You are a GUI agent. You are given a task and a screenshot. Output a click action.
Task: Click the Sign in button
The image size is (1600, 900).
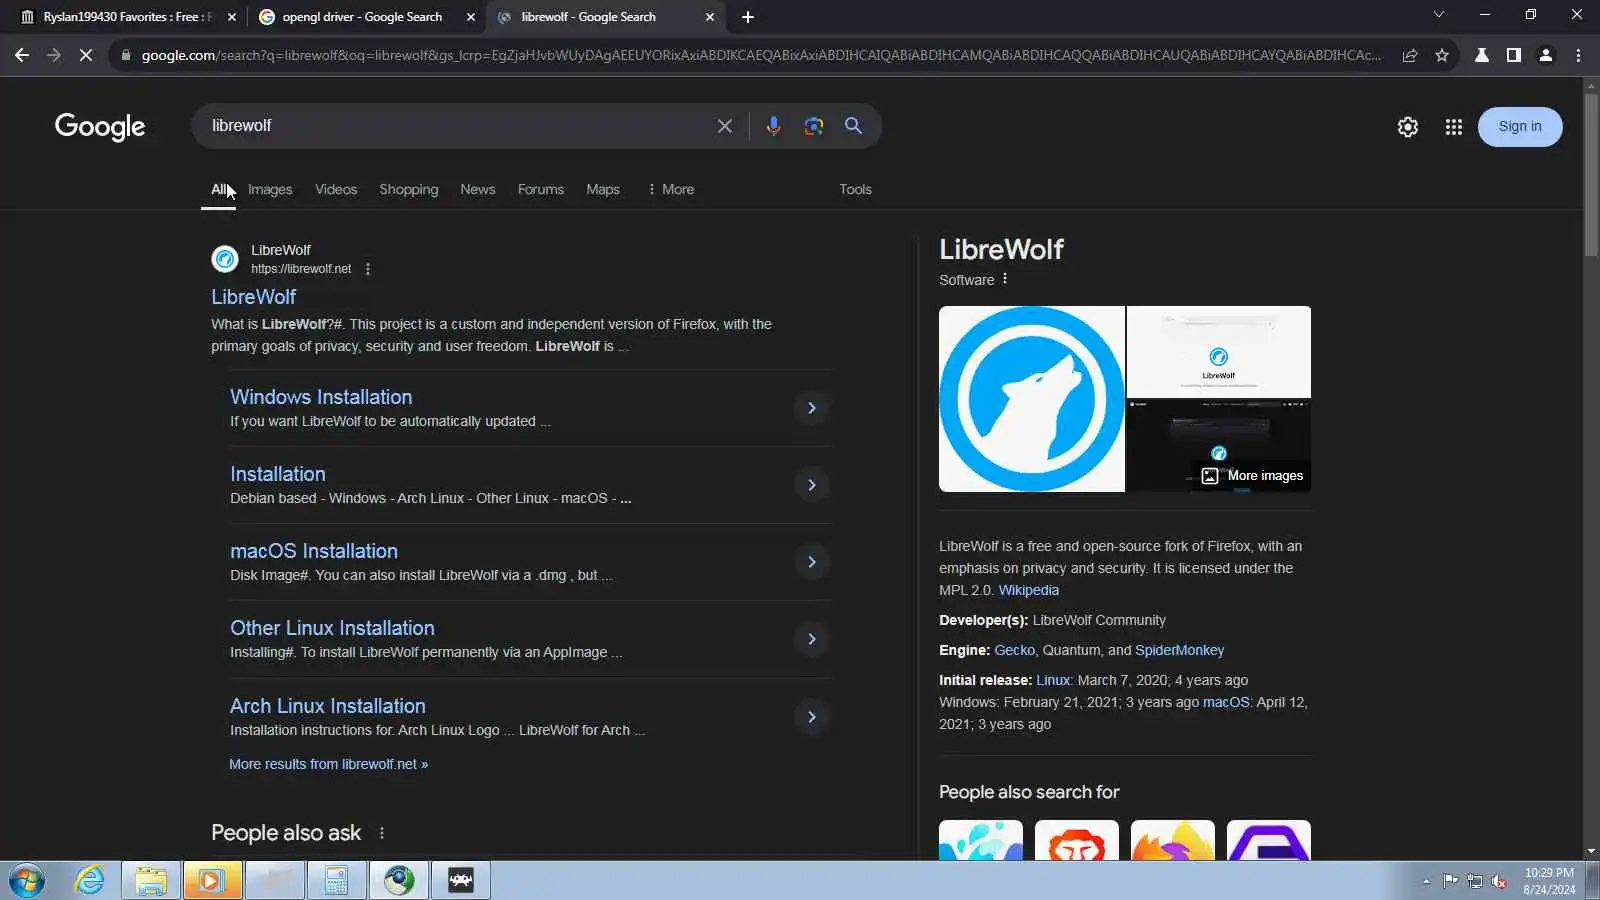tap(1520, 127)
